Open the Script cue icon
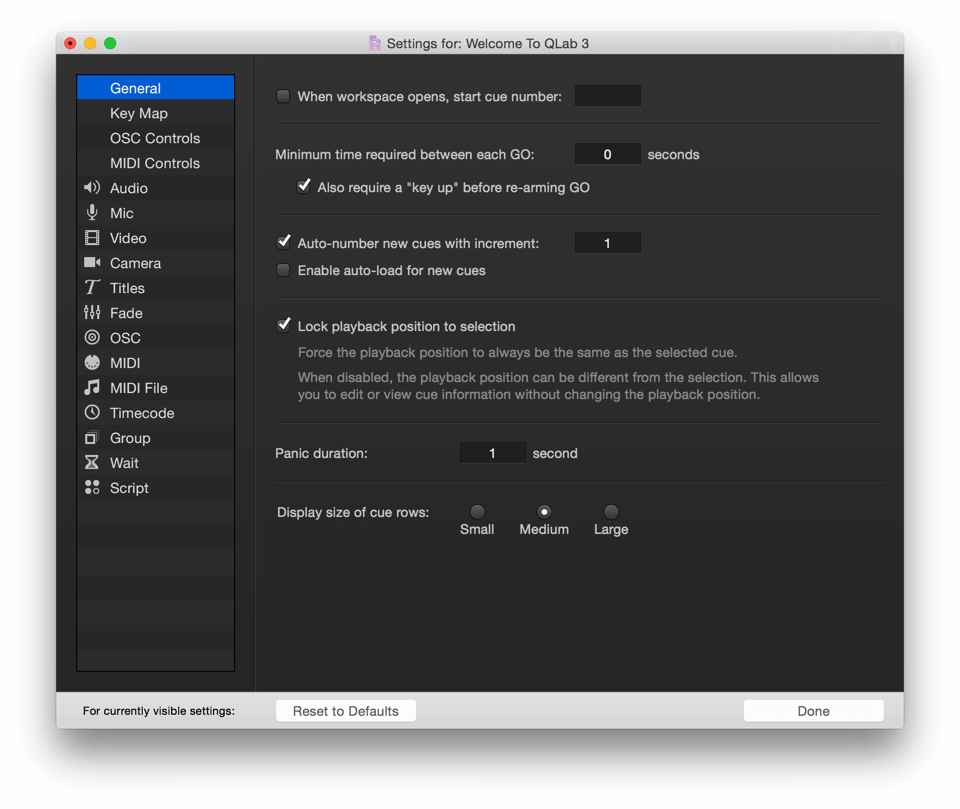Image resolution: width=960 pixels, height=809 pixels. tap(92, 488)
